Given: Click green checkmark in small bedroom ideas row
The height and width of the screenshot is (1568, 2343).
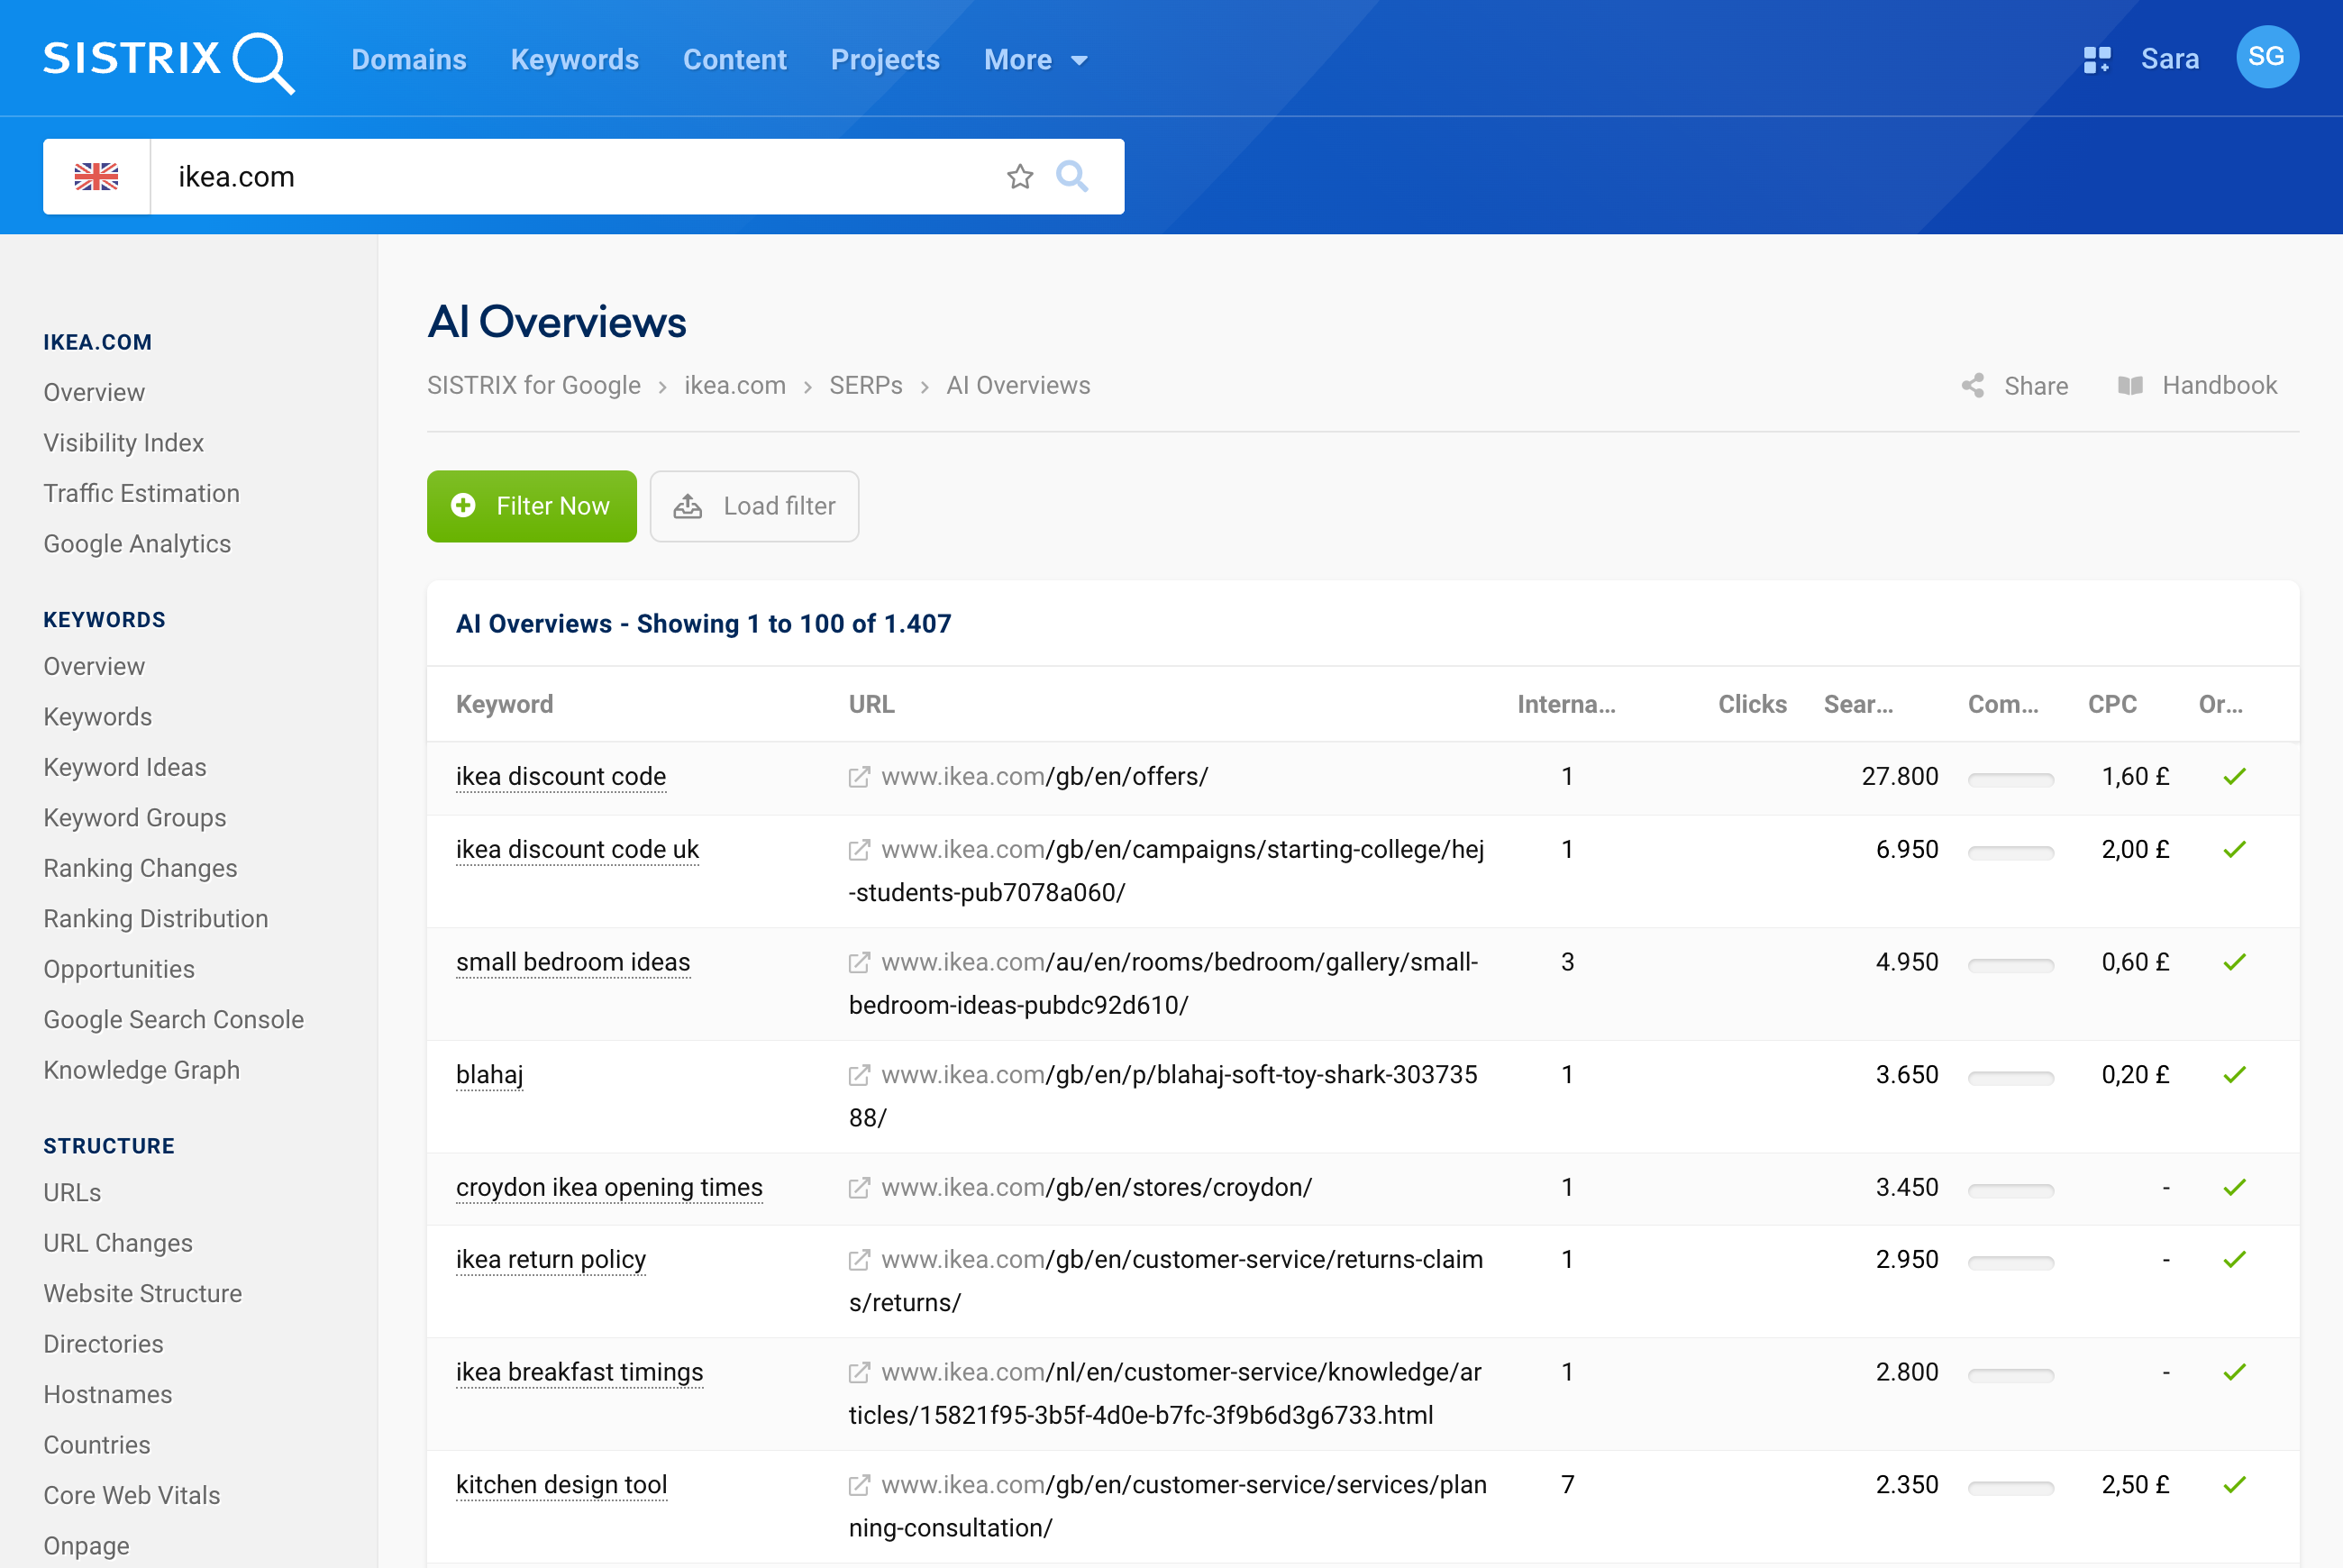Looking at the screenshot, I should pos(2235,961).
